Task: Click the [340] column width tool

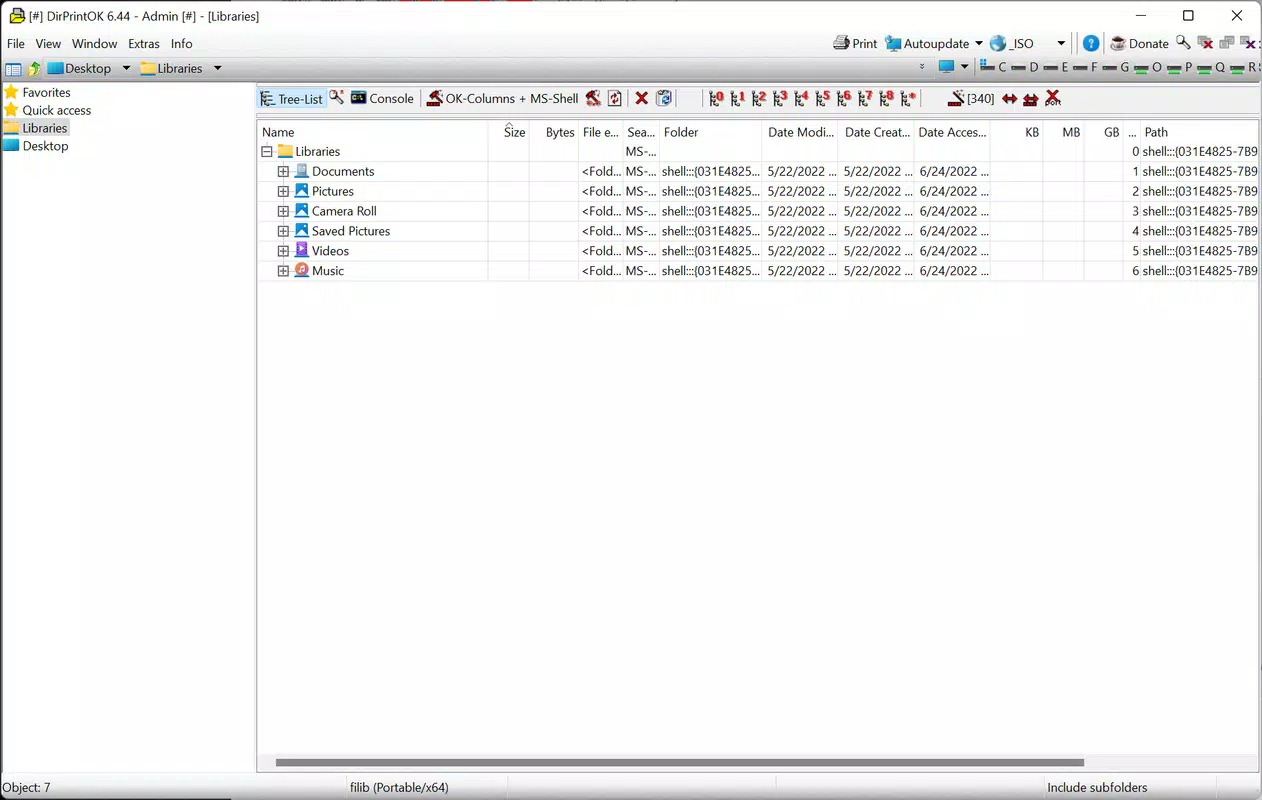Action: (971, 98)
